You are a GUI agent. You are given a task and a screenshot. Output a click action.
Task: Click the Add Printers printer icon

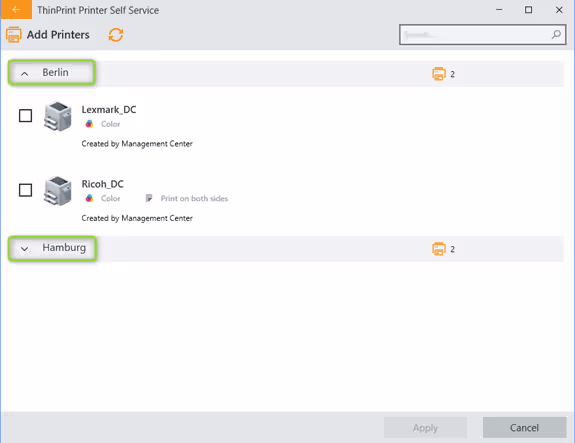coord(14,35)
